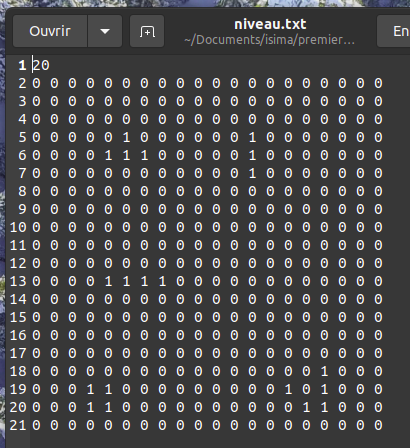Click the ~/Documents/isima/premier file path subtitle
This screenshot has height=448, width=410.
point(269,40)
